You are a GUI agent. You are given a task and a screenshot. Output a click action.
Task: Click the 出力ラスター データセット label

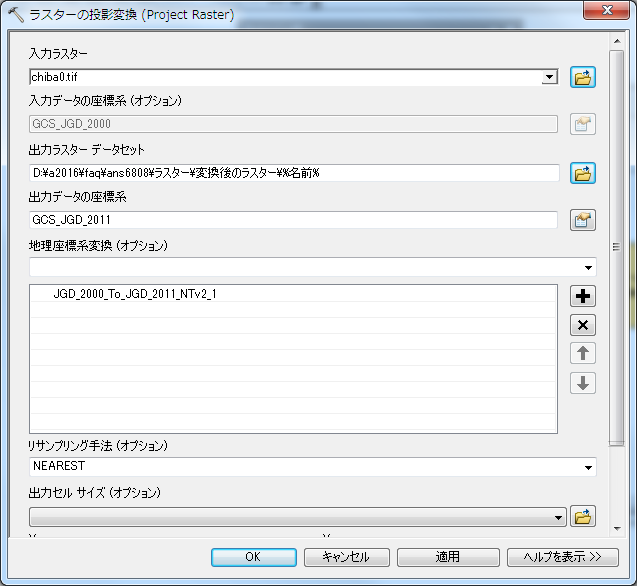pos(87,150)
